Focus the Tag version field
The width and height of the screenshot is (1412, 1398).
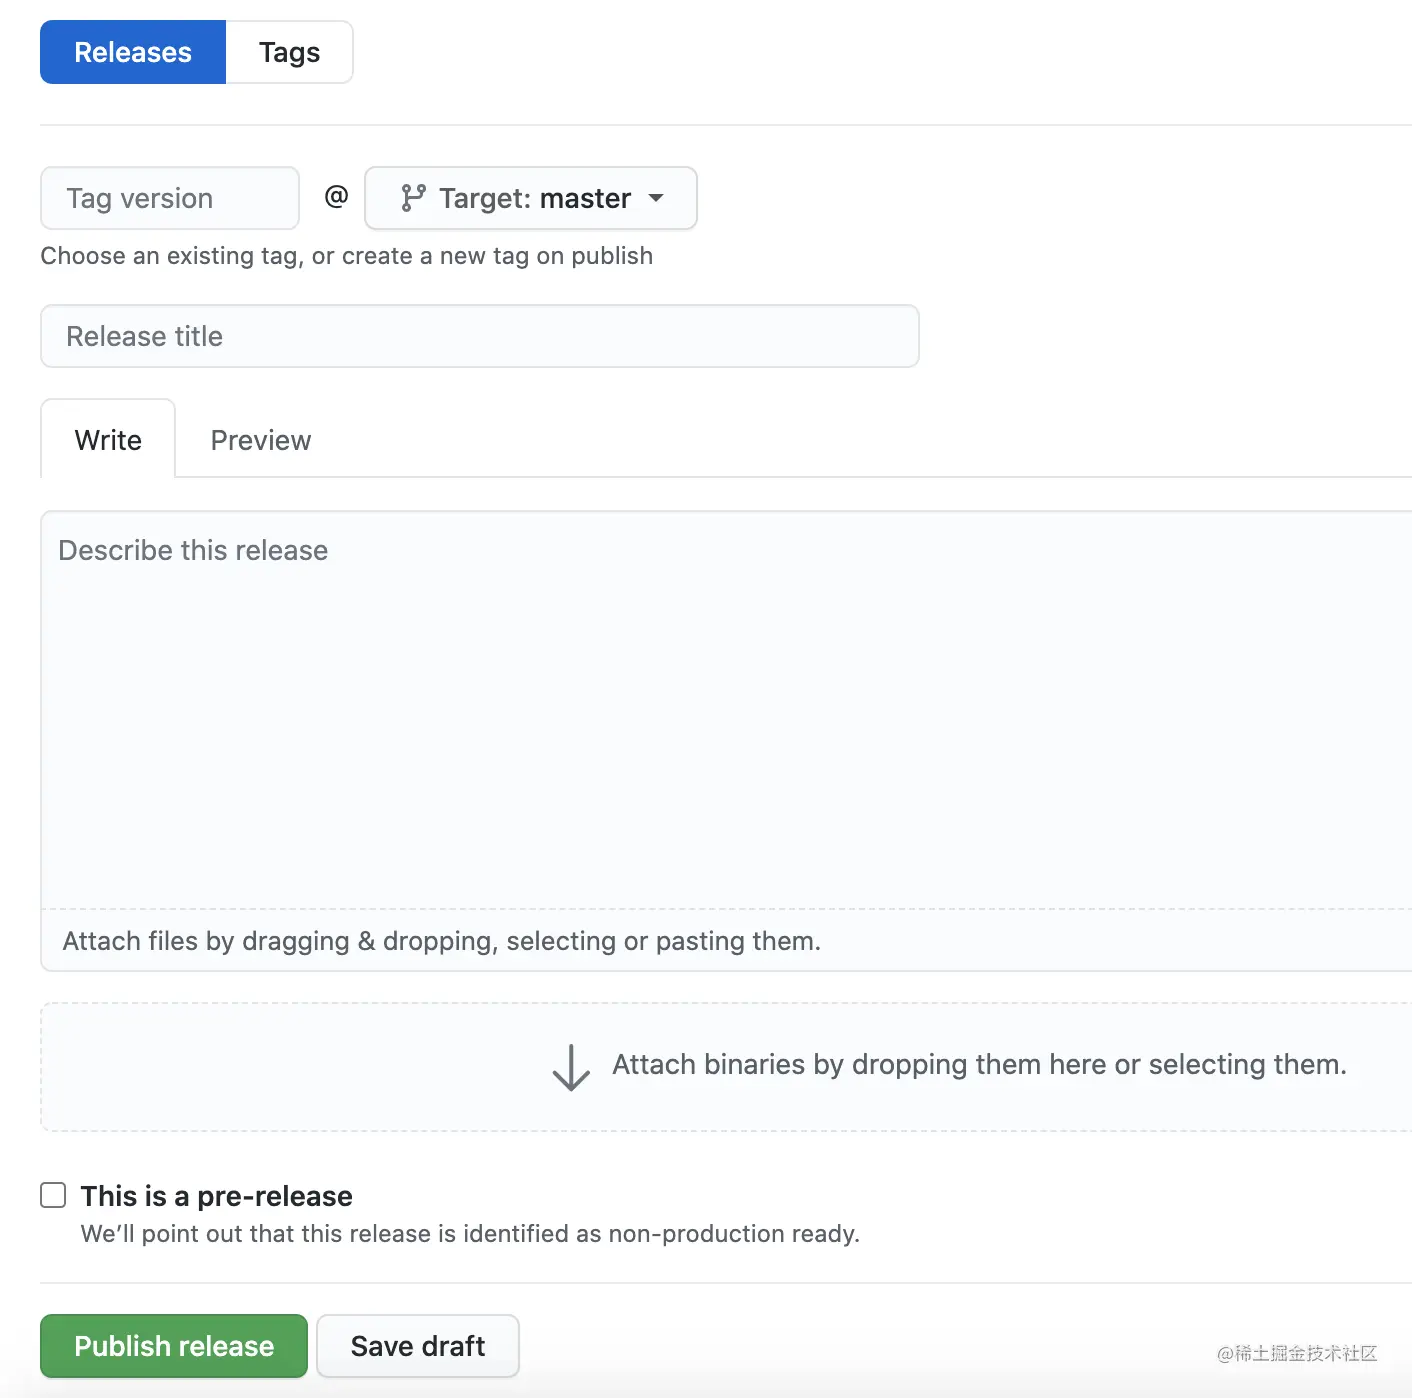click(170, 198)
